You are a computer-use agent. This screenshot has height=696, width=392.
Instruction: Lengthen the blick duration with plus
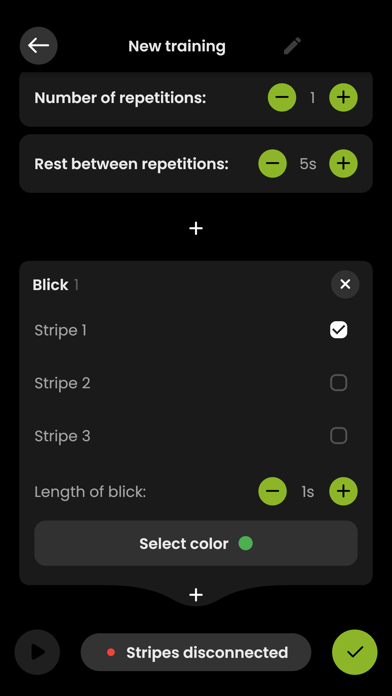343,491
